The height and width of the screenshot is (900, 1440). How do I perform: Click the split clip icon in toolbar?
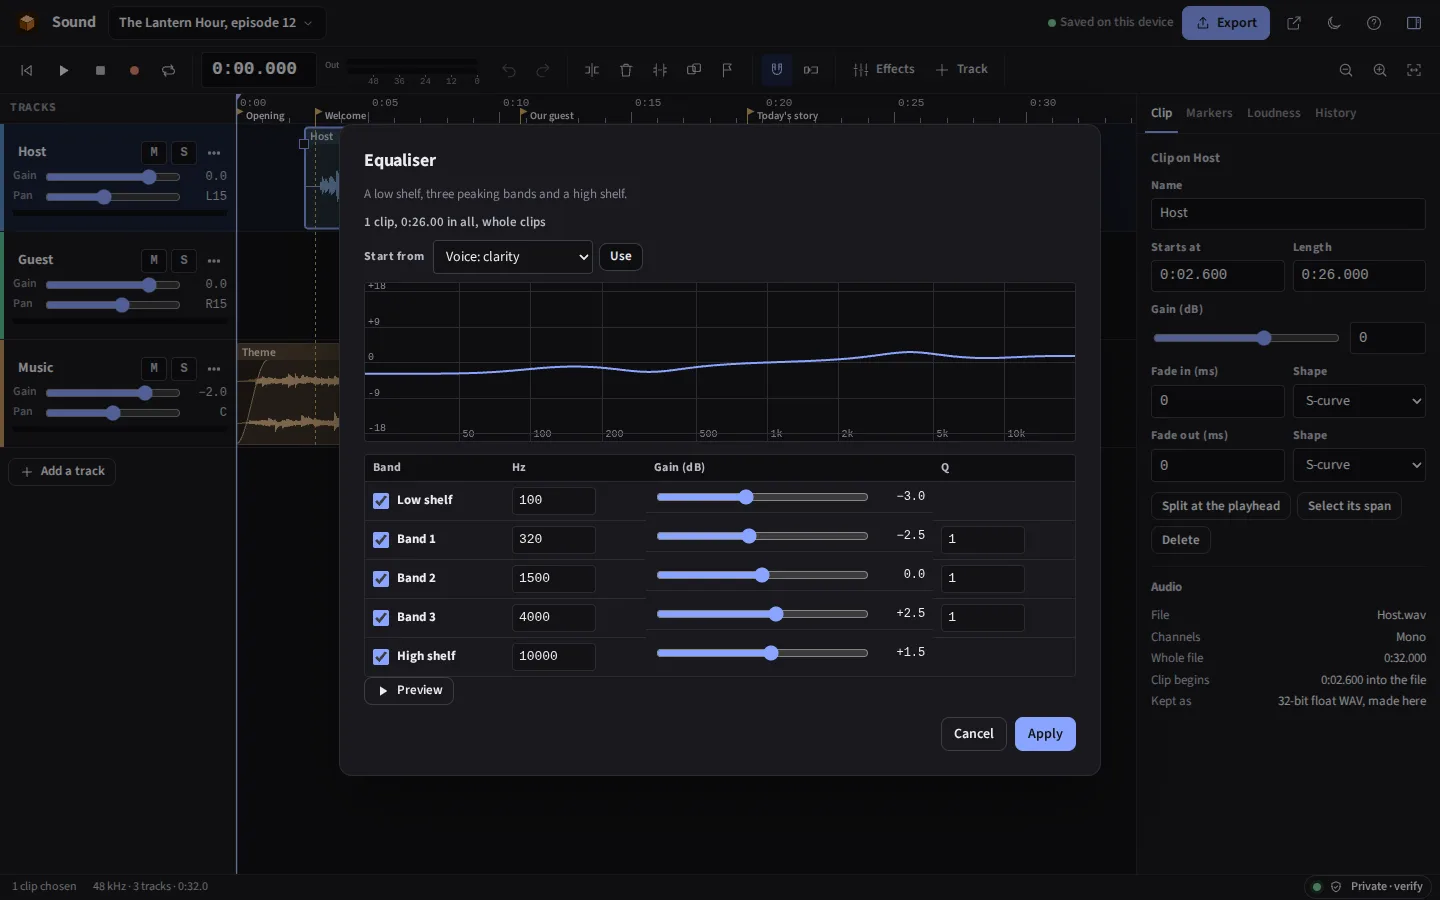[592, 70]
